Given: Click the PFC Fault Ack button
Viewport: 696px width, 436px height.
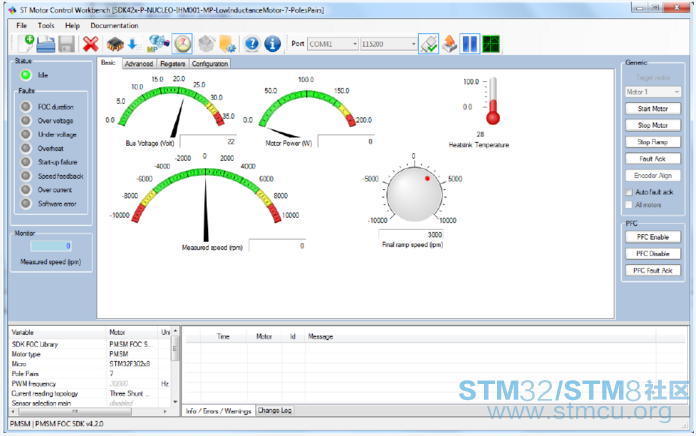Looking at the screenshot, I should 652,270.
